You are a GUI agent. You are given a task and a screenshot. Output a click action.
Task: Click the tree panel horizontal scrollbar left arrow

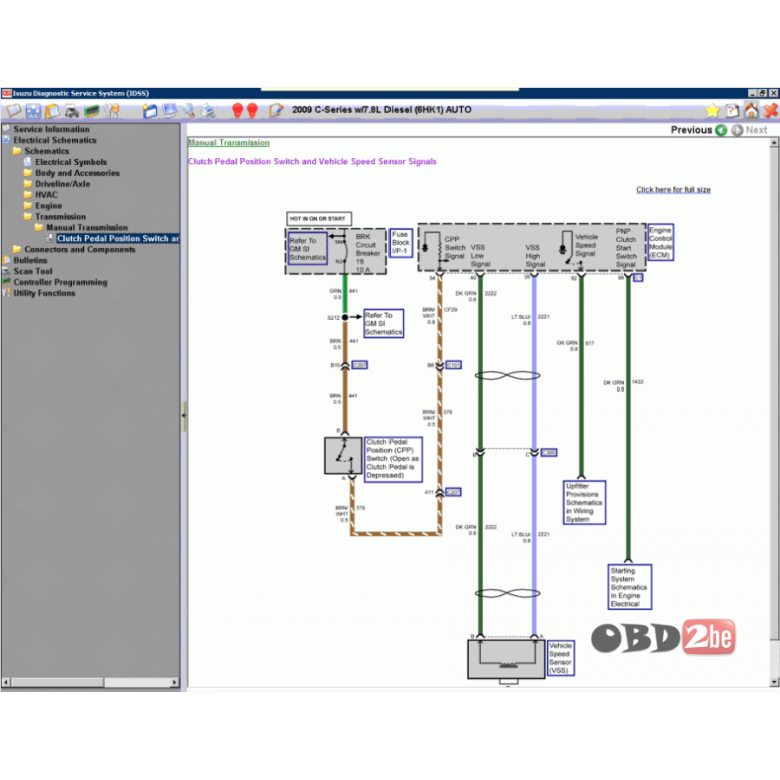(x=6, y=682)
